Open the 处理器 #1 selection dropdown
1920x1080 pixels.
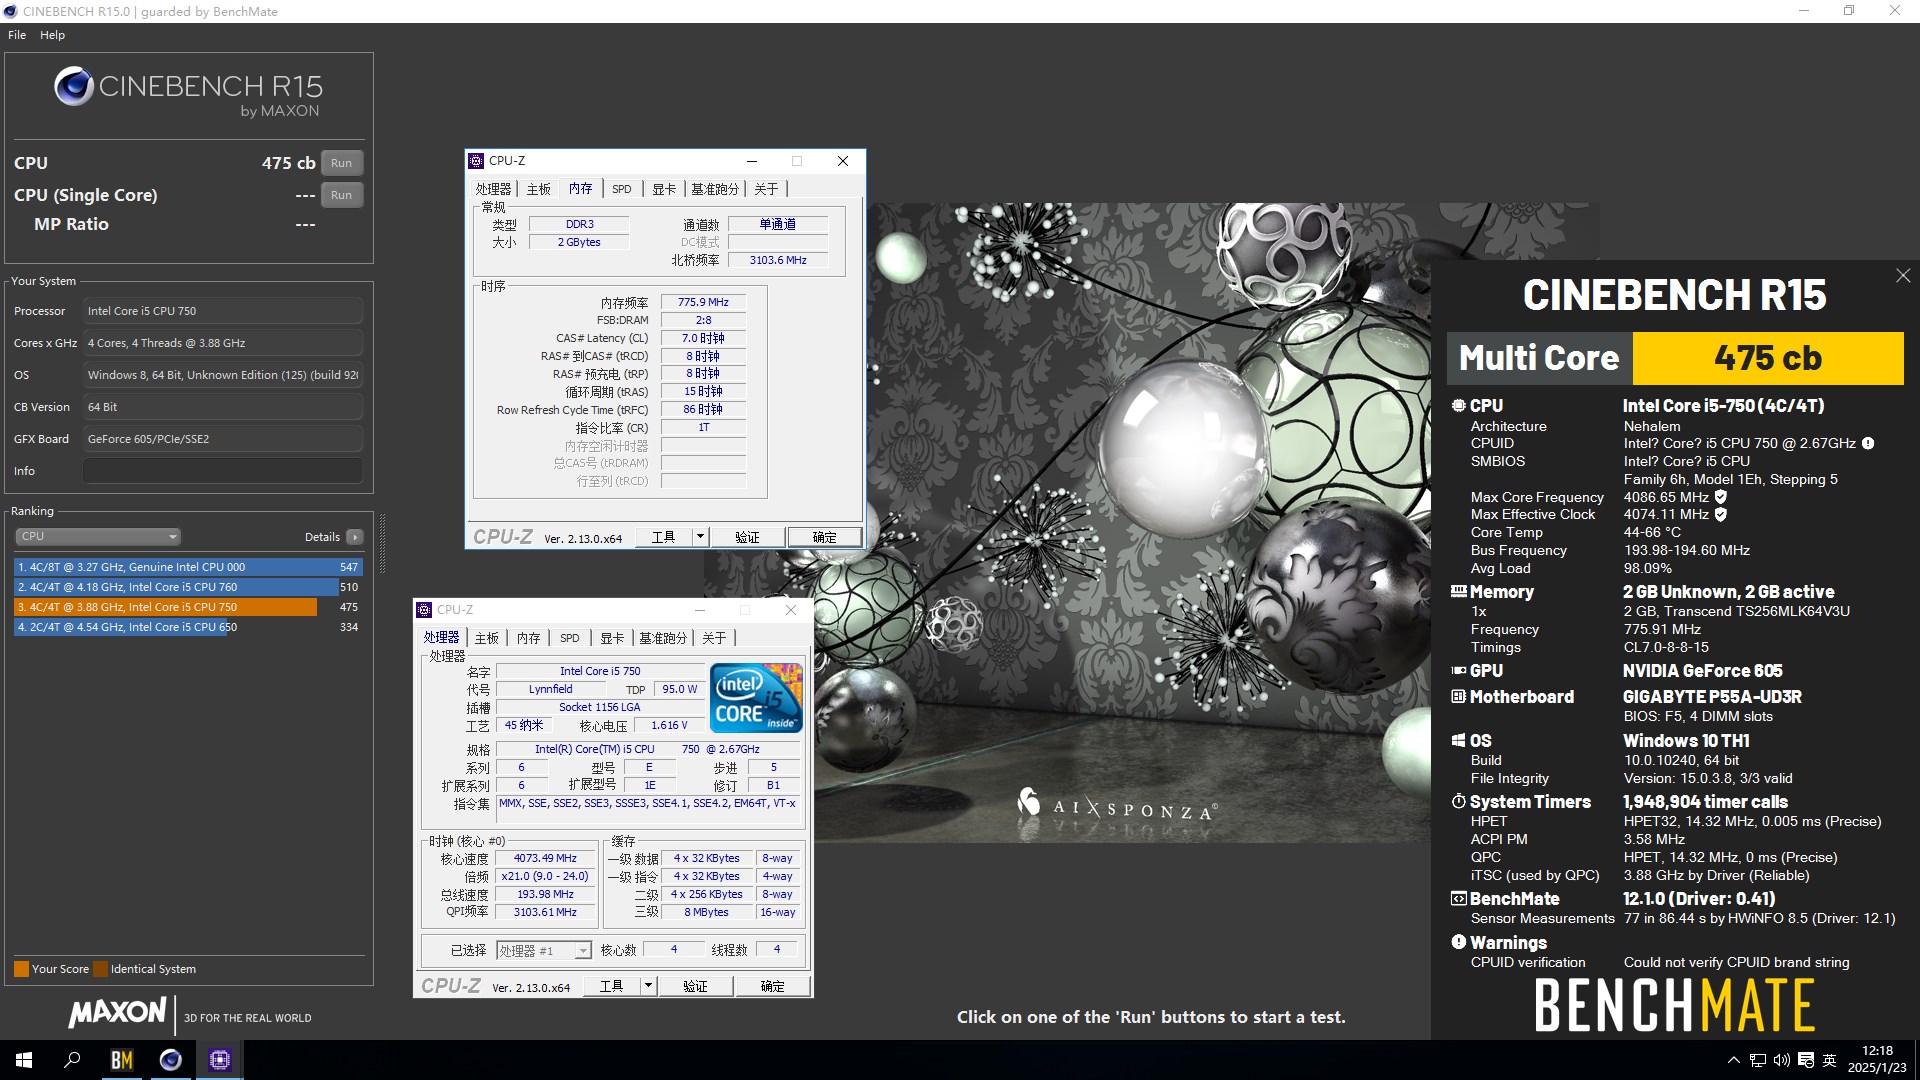point(544,951)
